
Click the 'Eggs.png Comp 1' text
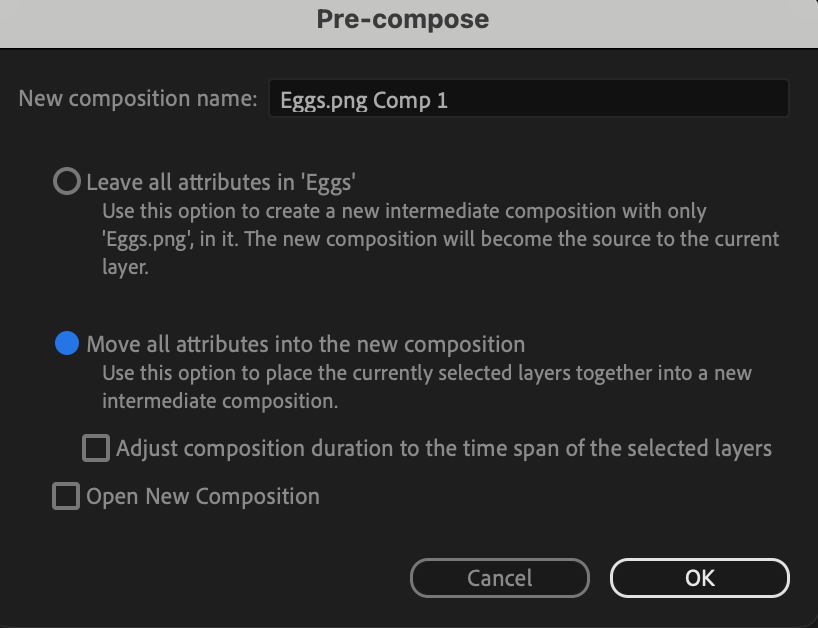[x=364, y=100]
